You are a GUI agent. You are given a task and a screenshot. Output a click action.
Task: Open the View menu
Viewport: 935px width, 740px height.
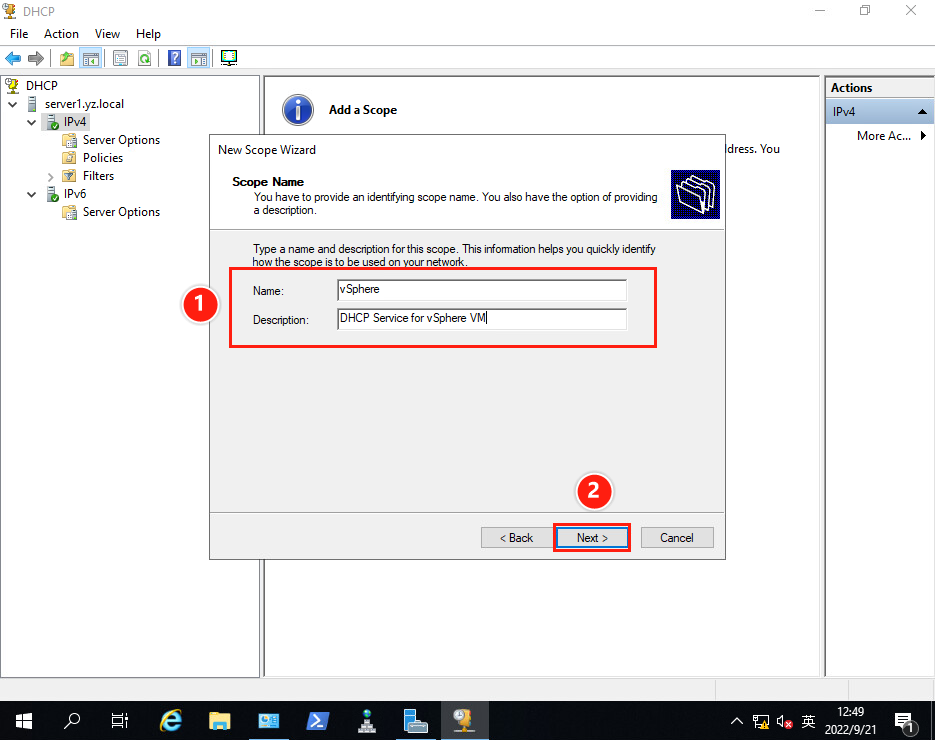tap(107, 34)
